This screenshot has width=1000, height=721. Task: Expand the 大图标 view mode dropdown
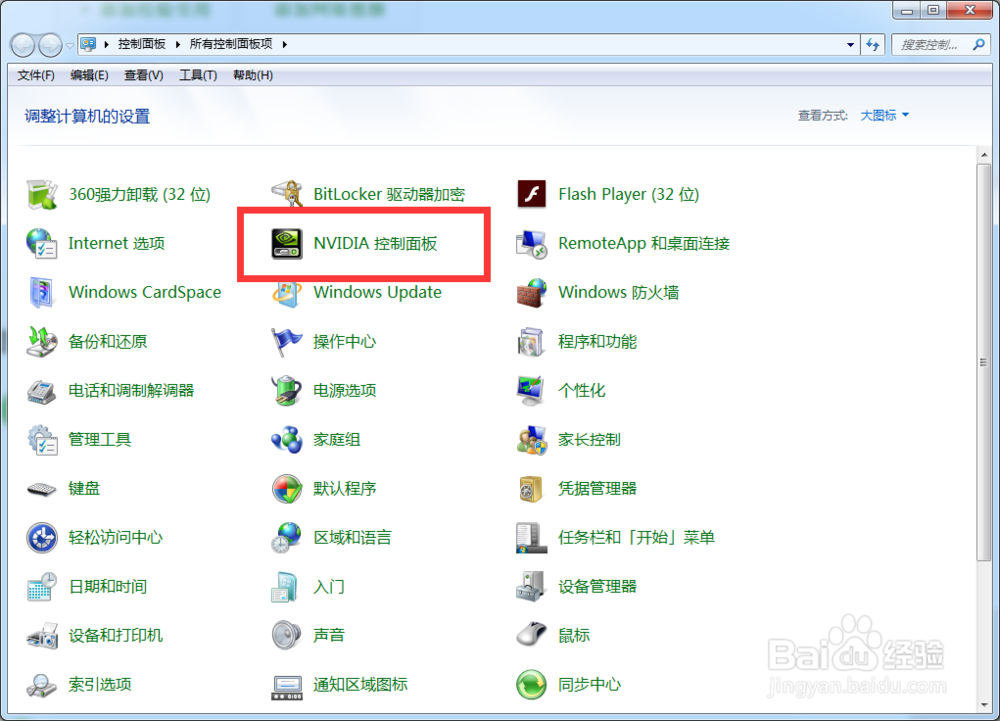tap(885, 115)
